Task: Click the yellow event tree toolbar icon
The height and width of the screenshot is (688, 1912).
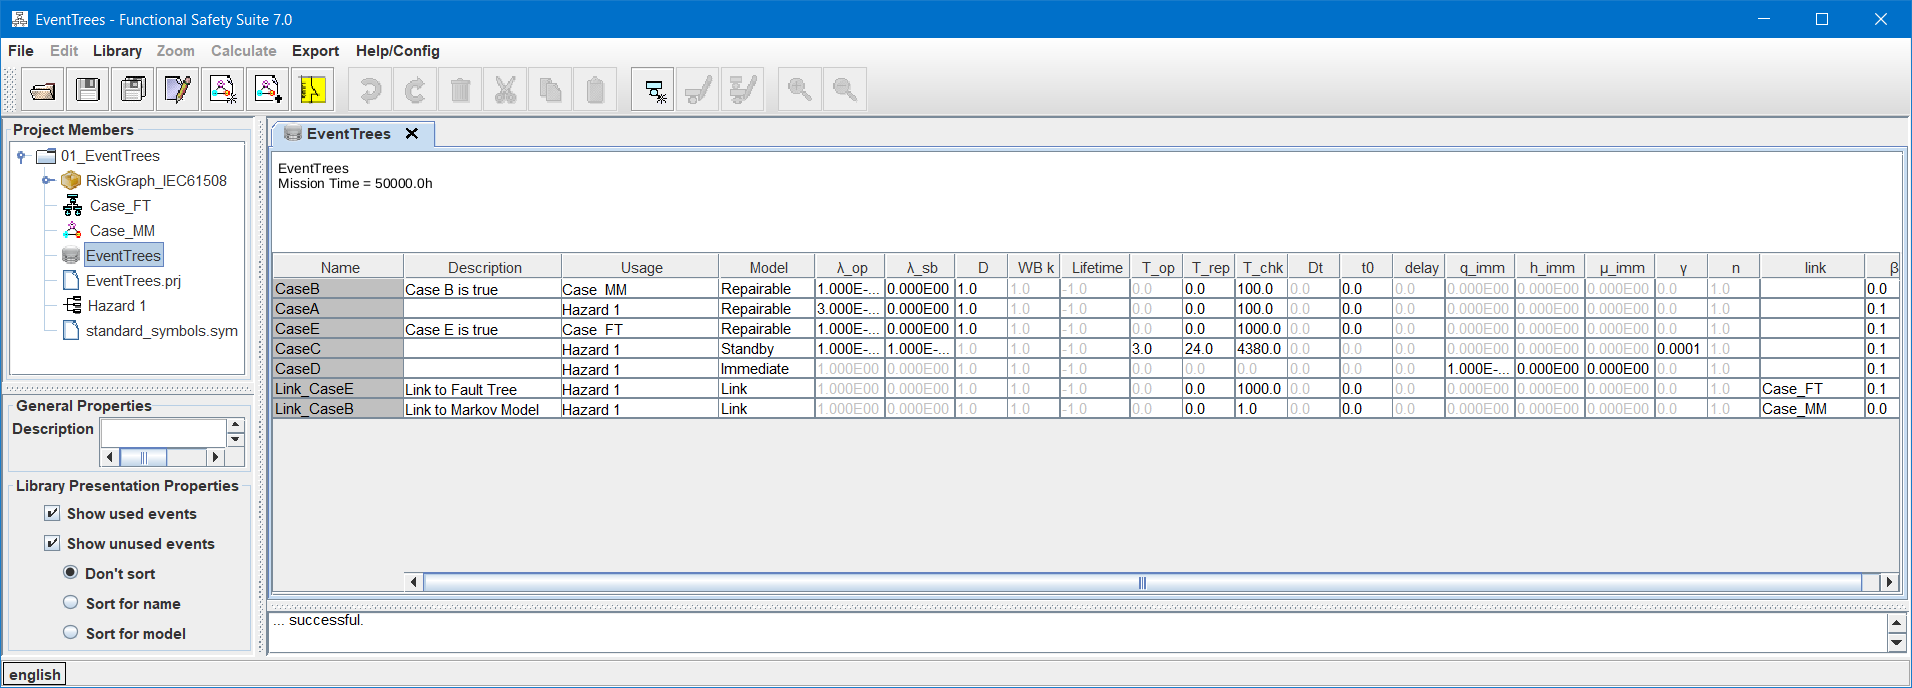Action: click(312, 90)
